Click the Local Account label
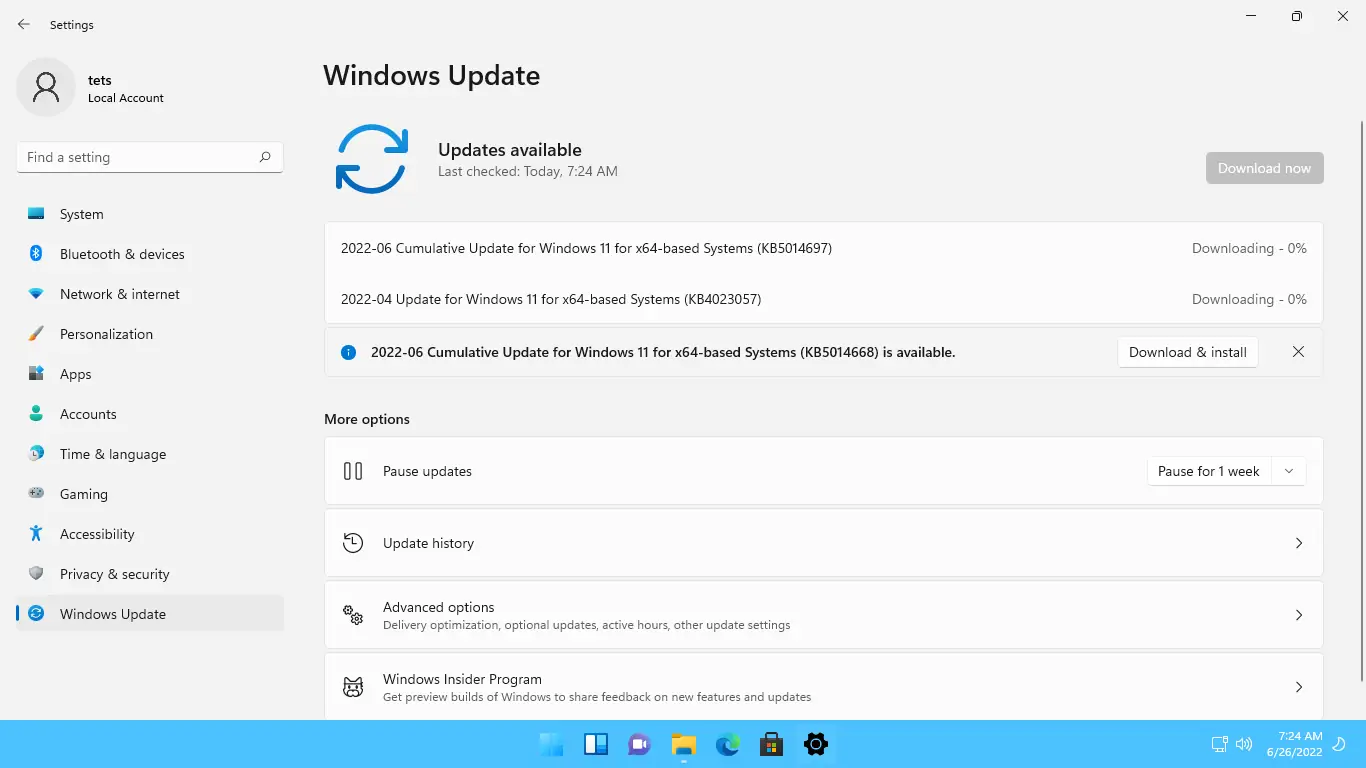 [126, 98]
